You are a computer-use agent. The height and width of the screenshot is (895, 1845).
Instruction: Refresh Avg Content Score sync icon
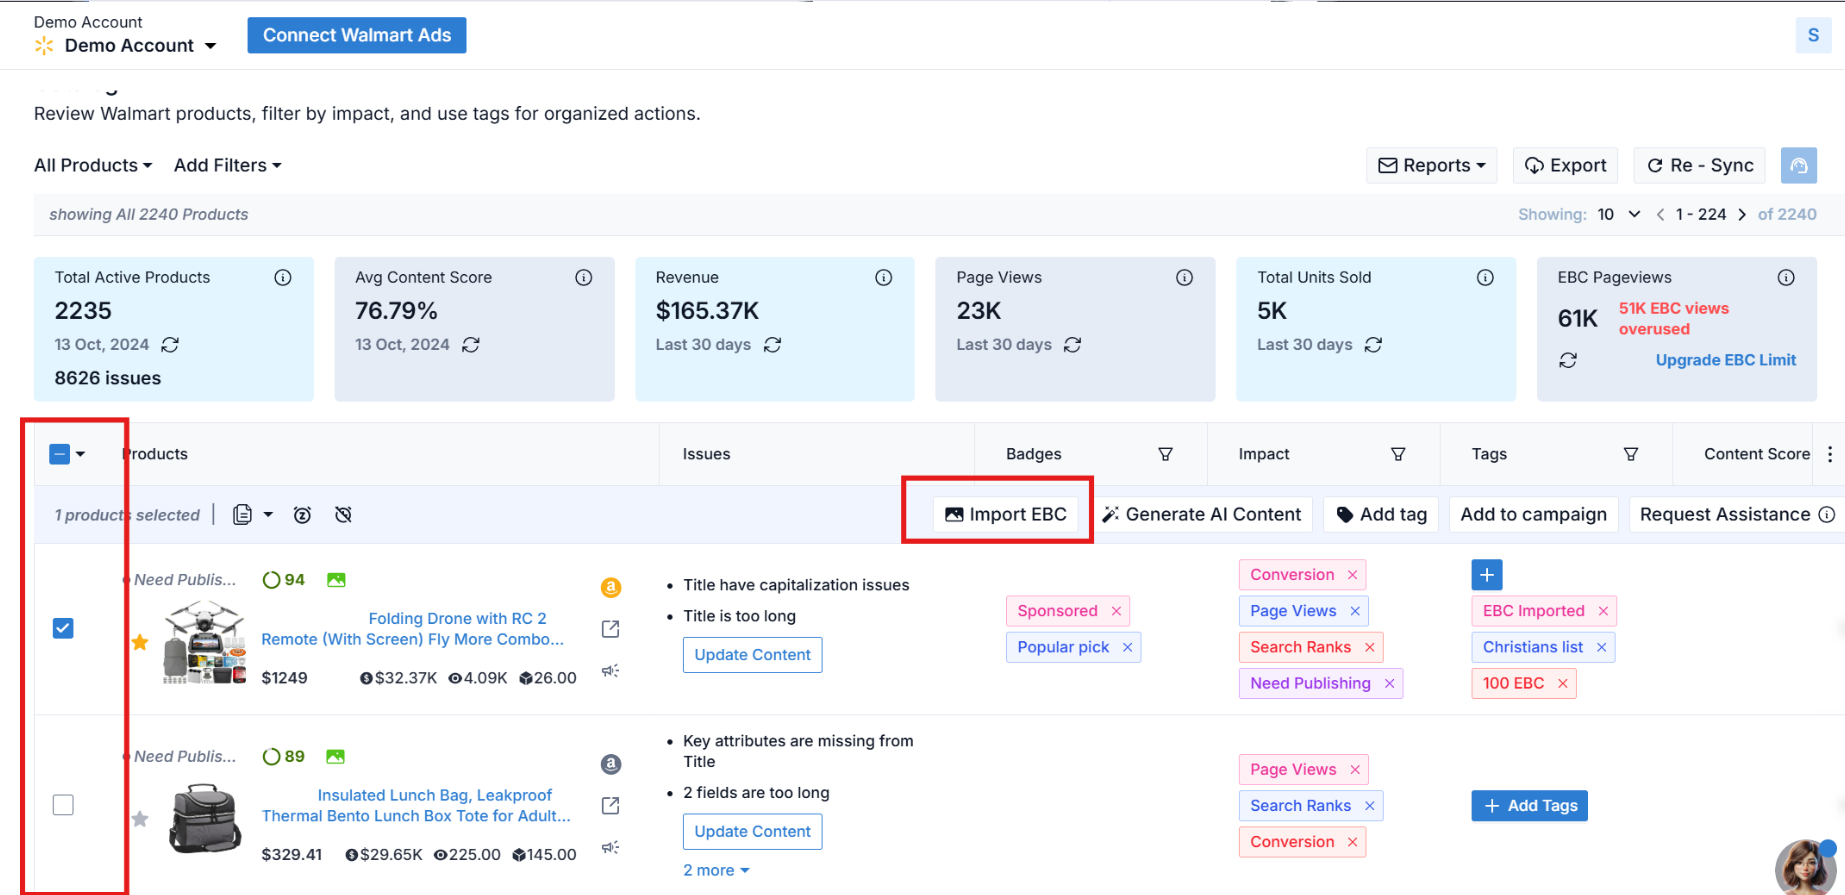tap(471, 345)
